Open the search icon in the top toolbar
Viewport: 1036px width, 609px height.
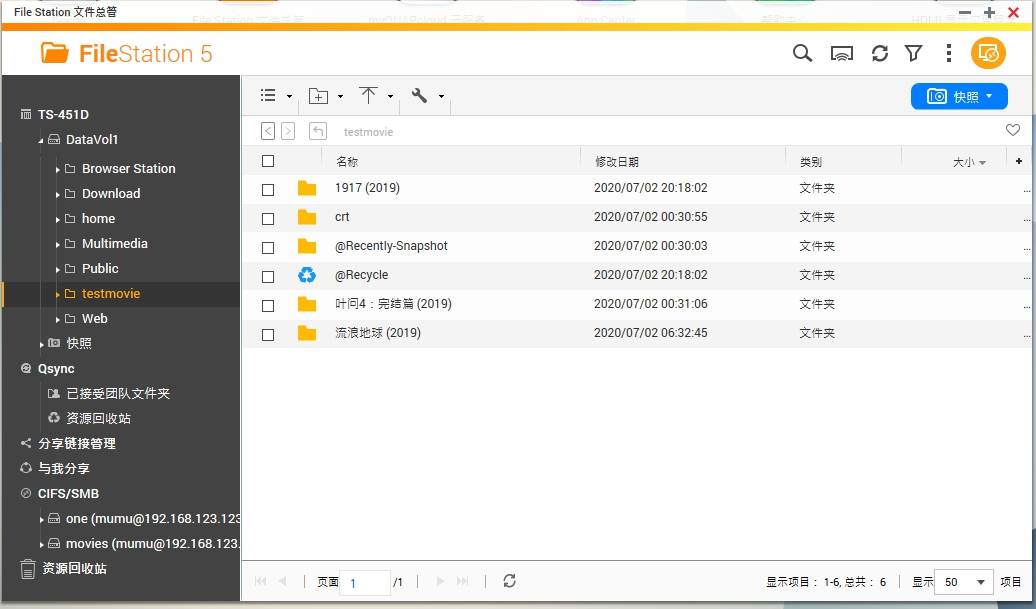click(802, 53)
